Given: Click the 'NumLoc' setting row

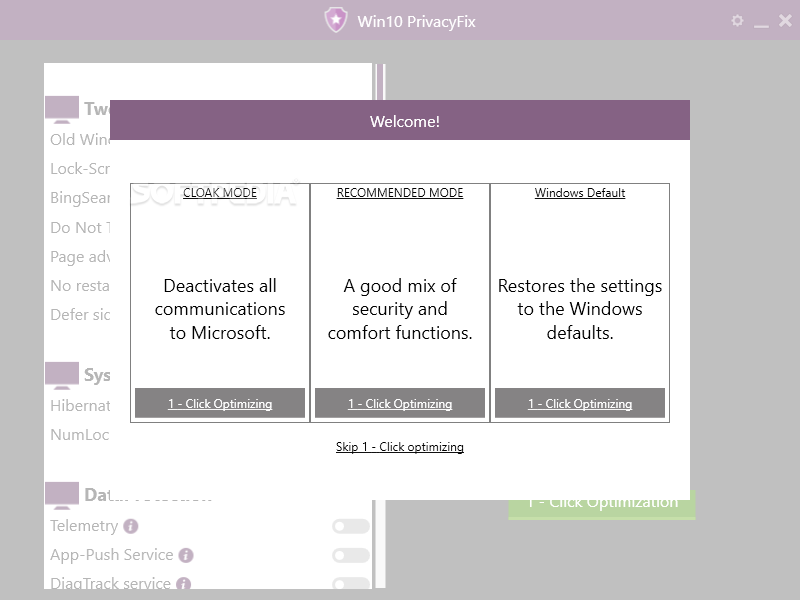Looking at the screenshot, I should click(80, 435).
